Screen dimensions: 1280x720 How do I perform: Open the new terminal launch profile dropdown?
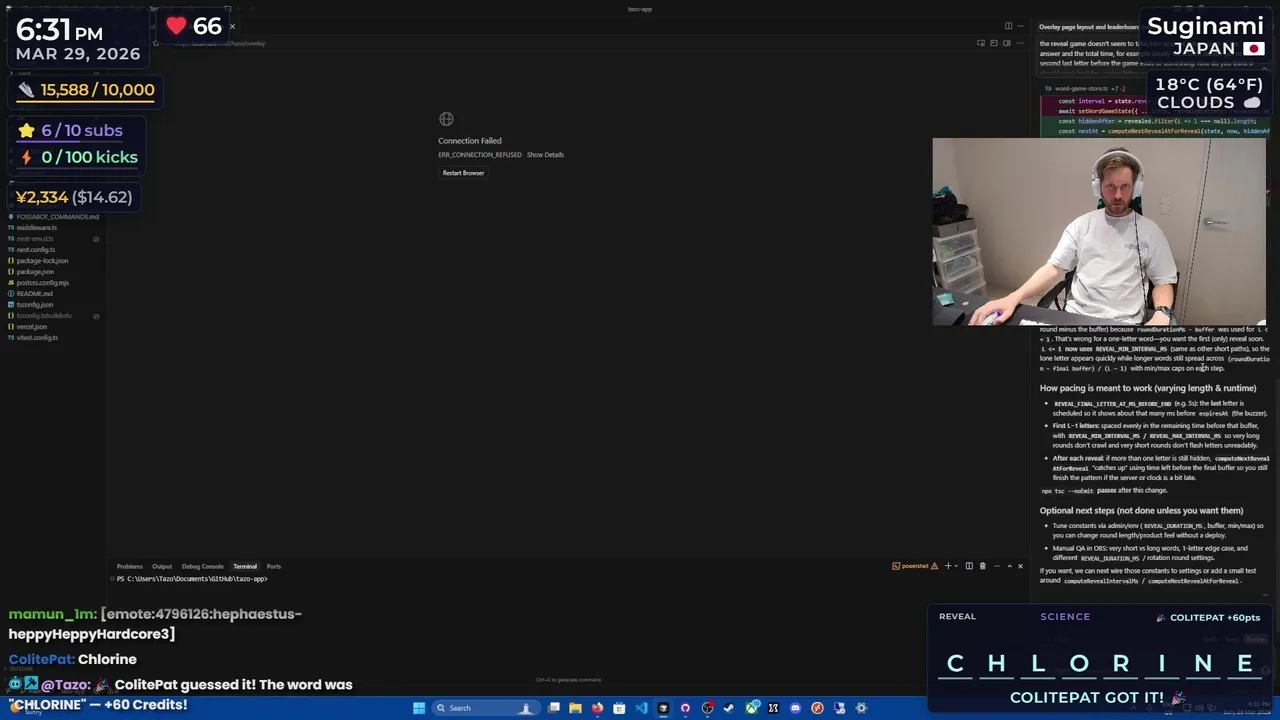click(x=956, y=566)
